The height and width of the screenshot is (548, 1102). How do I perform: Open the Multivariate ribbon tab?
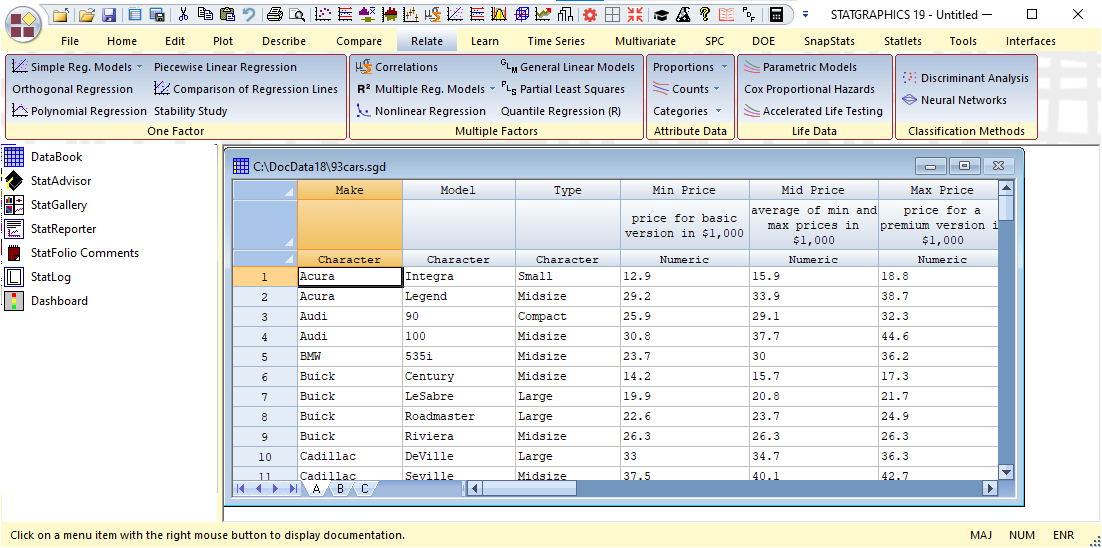pyautogui.click(x=645, y=41)
